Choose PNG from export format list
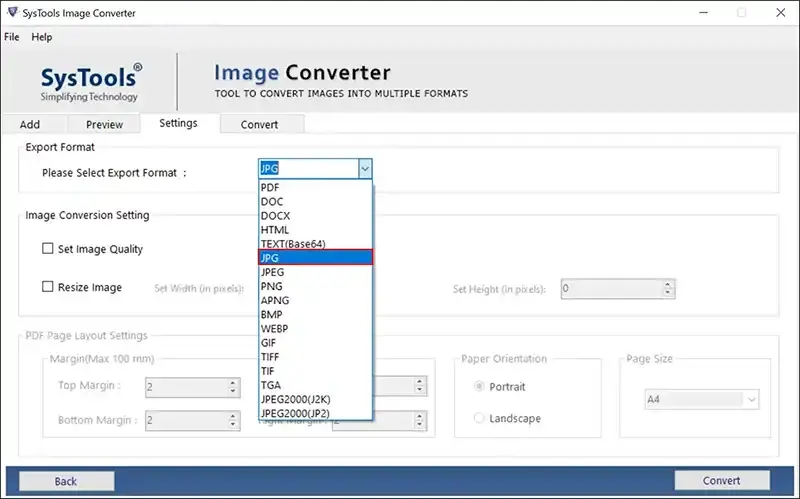This screenshot has width=800, height=499. point(315,286)
